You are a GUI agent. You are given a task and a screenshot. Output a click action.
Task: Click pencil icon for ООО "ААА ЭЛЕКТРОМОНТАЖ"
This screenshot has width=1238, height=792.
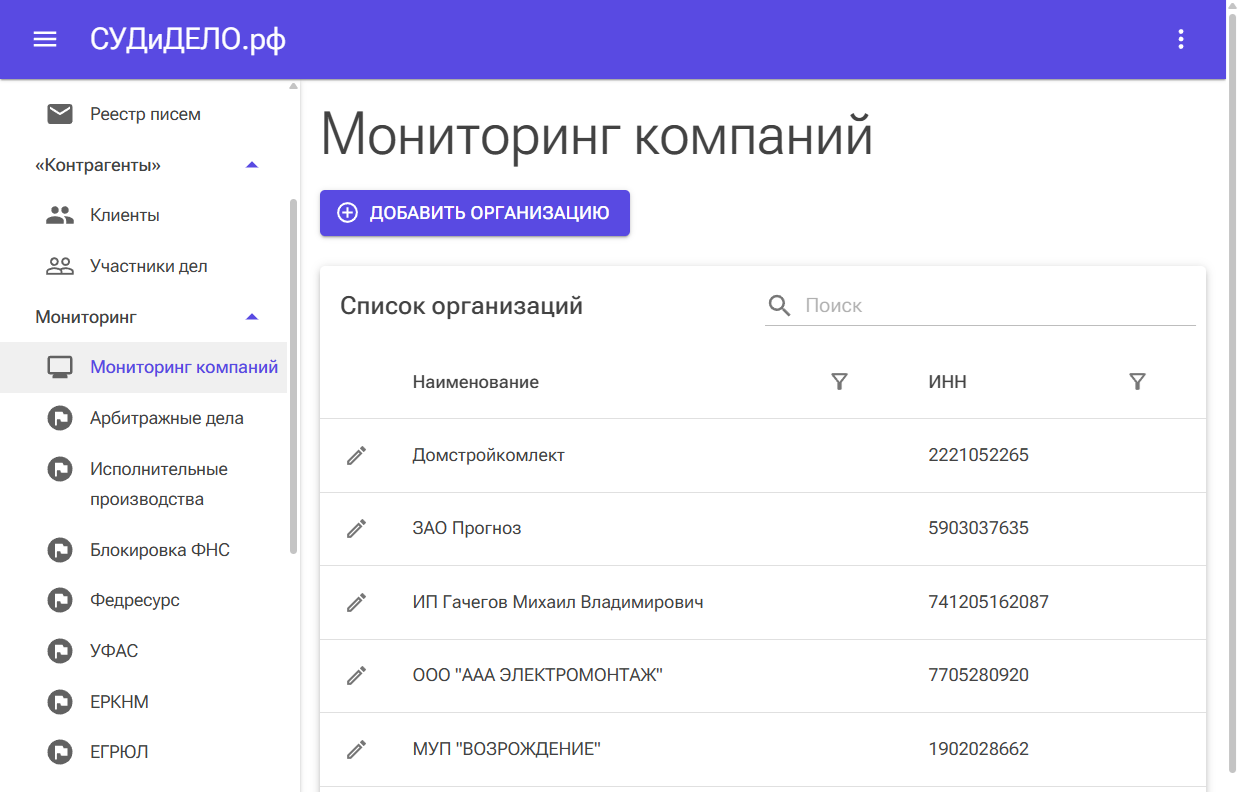(x=356, y=675)
